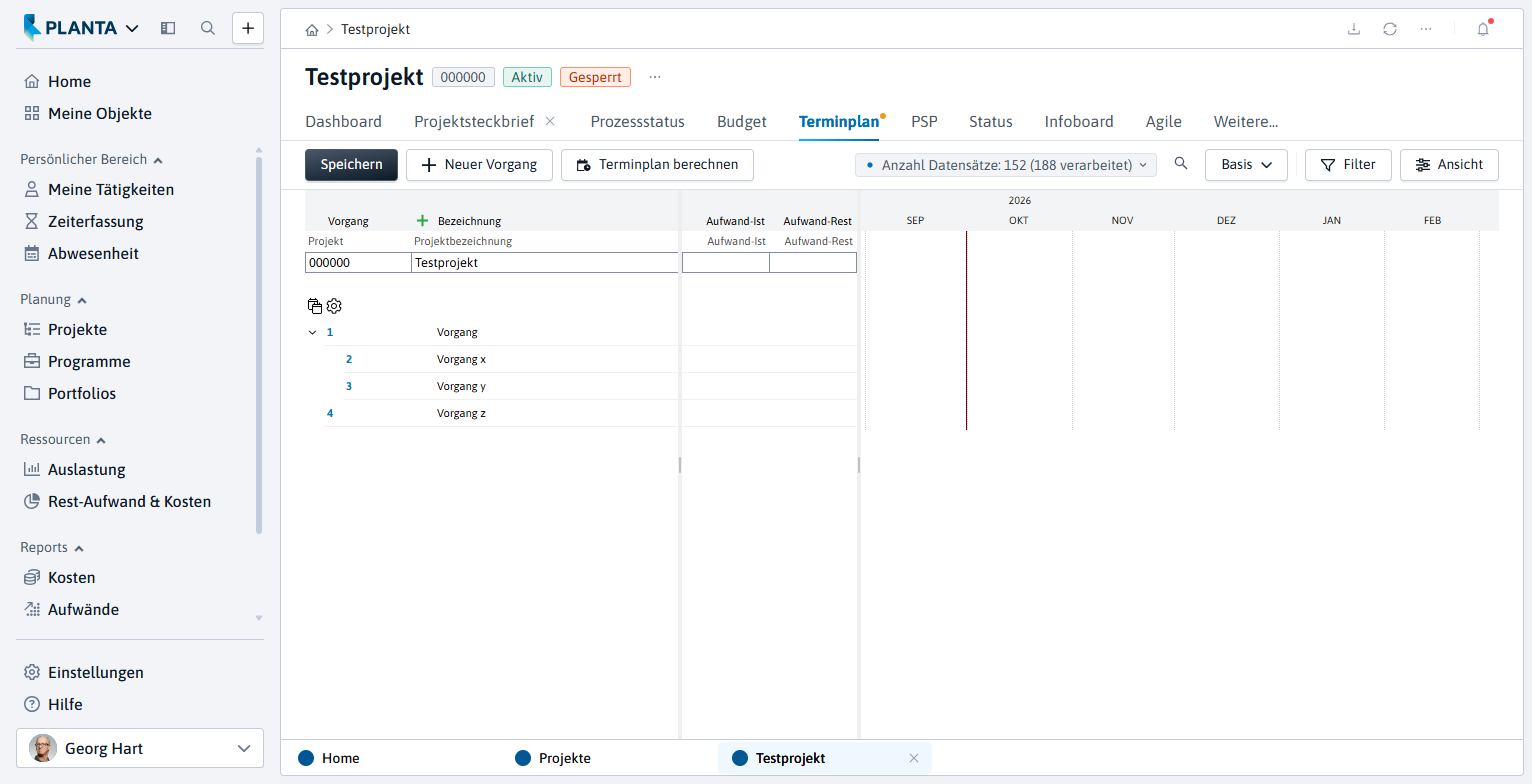This screenshot has height=784, width=1532.
Task: Click the refresh icon in header
Action: [1390, 29]
